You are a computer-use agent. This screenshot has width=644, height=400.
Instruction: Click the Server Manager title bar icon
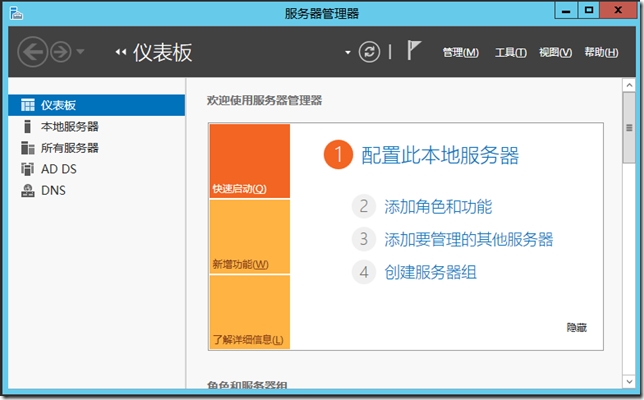16,13
